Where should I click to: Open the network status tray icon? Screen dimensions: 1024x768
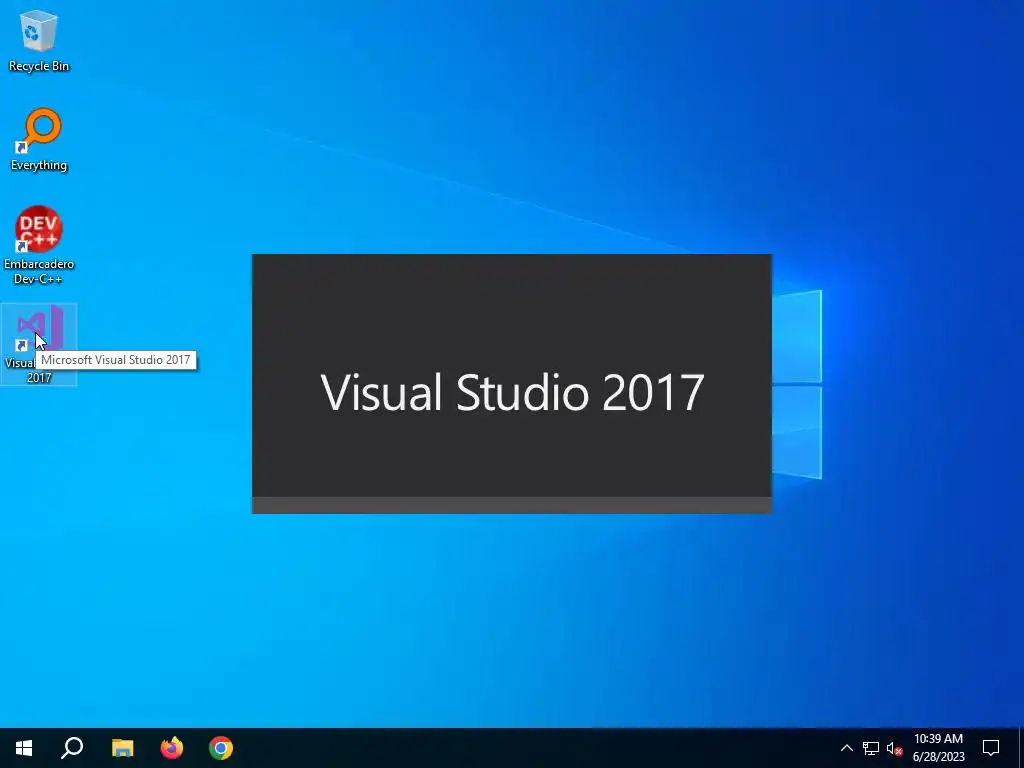[x=871, y=748]
